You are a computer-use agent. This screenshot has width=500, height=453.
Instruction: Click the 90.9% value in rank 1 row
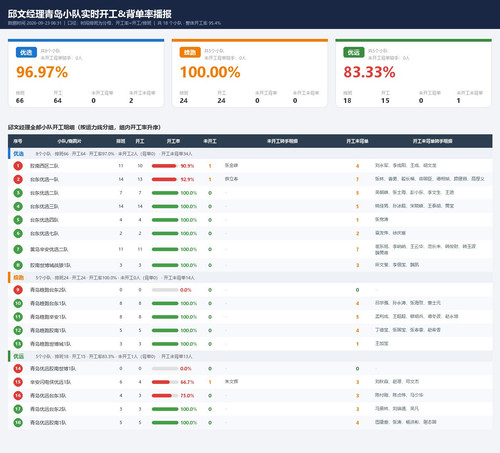click(x=187, y=166)
